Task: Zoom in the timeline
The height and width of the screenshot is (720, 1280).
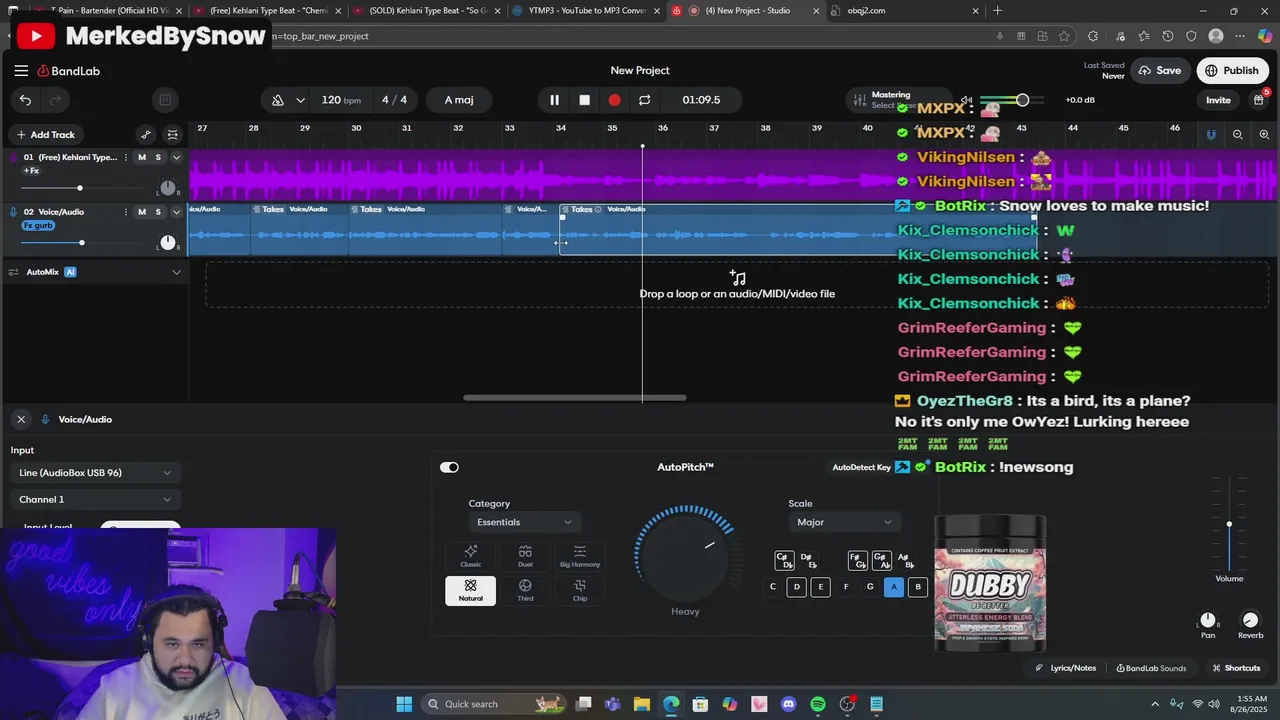Action: [x=1264, y=134]
